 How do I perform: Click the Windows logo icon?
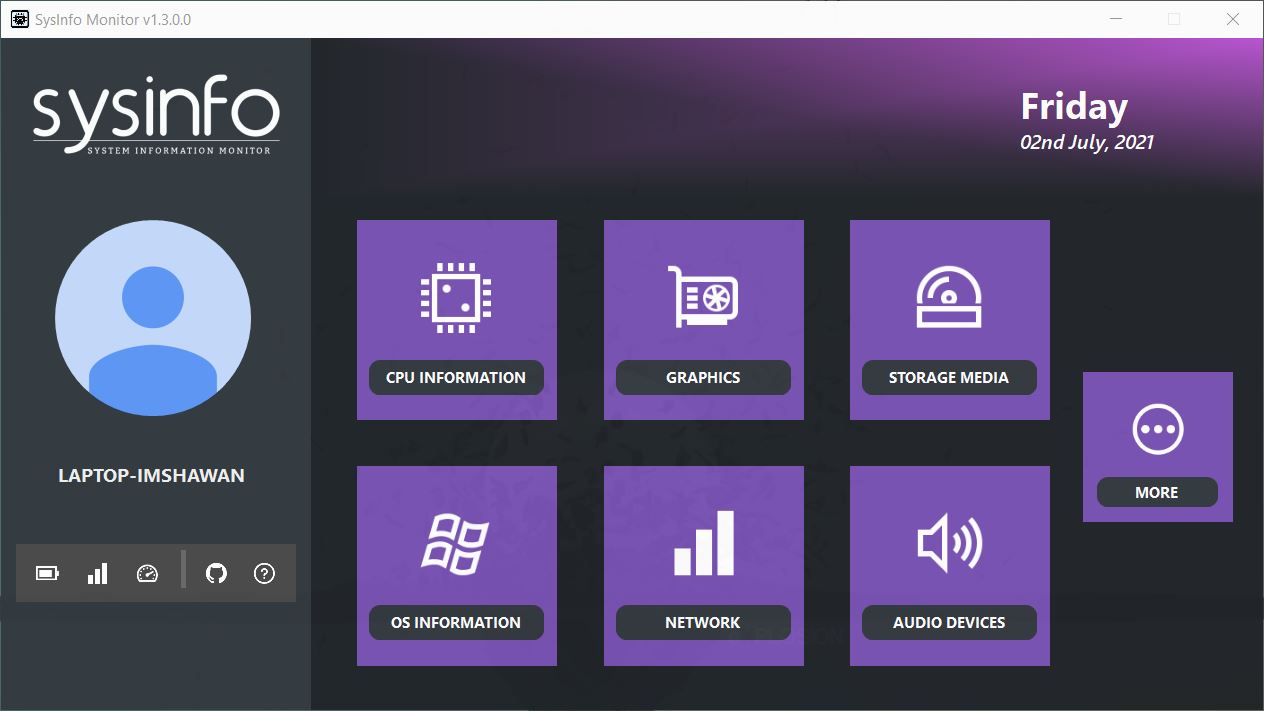(455, 543)
